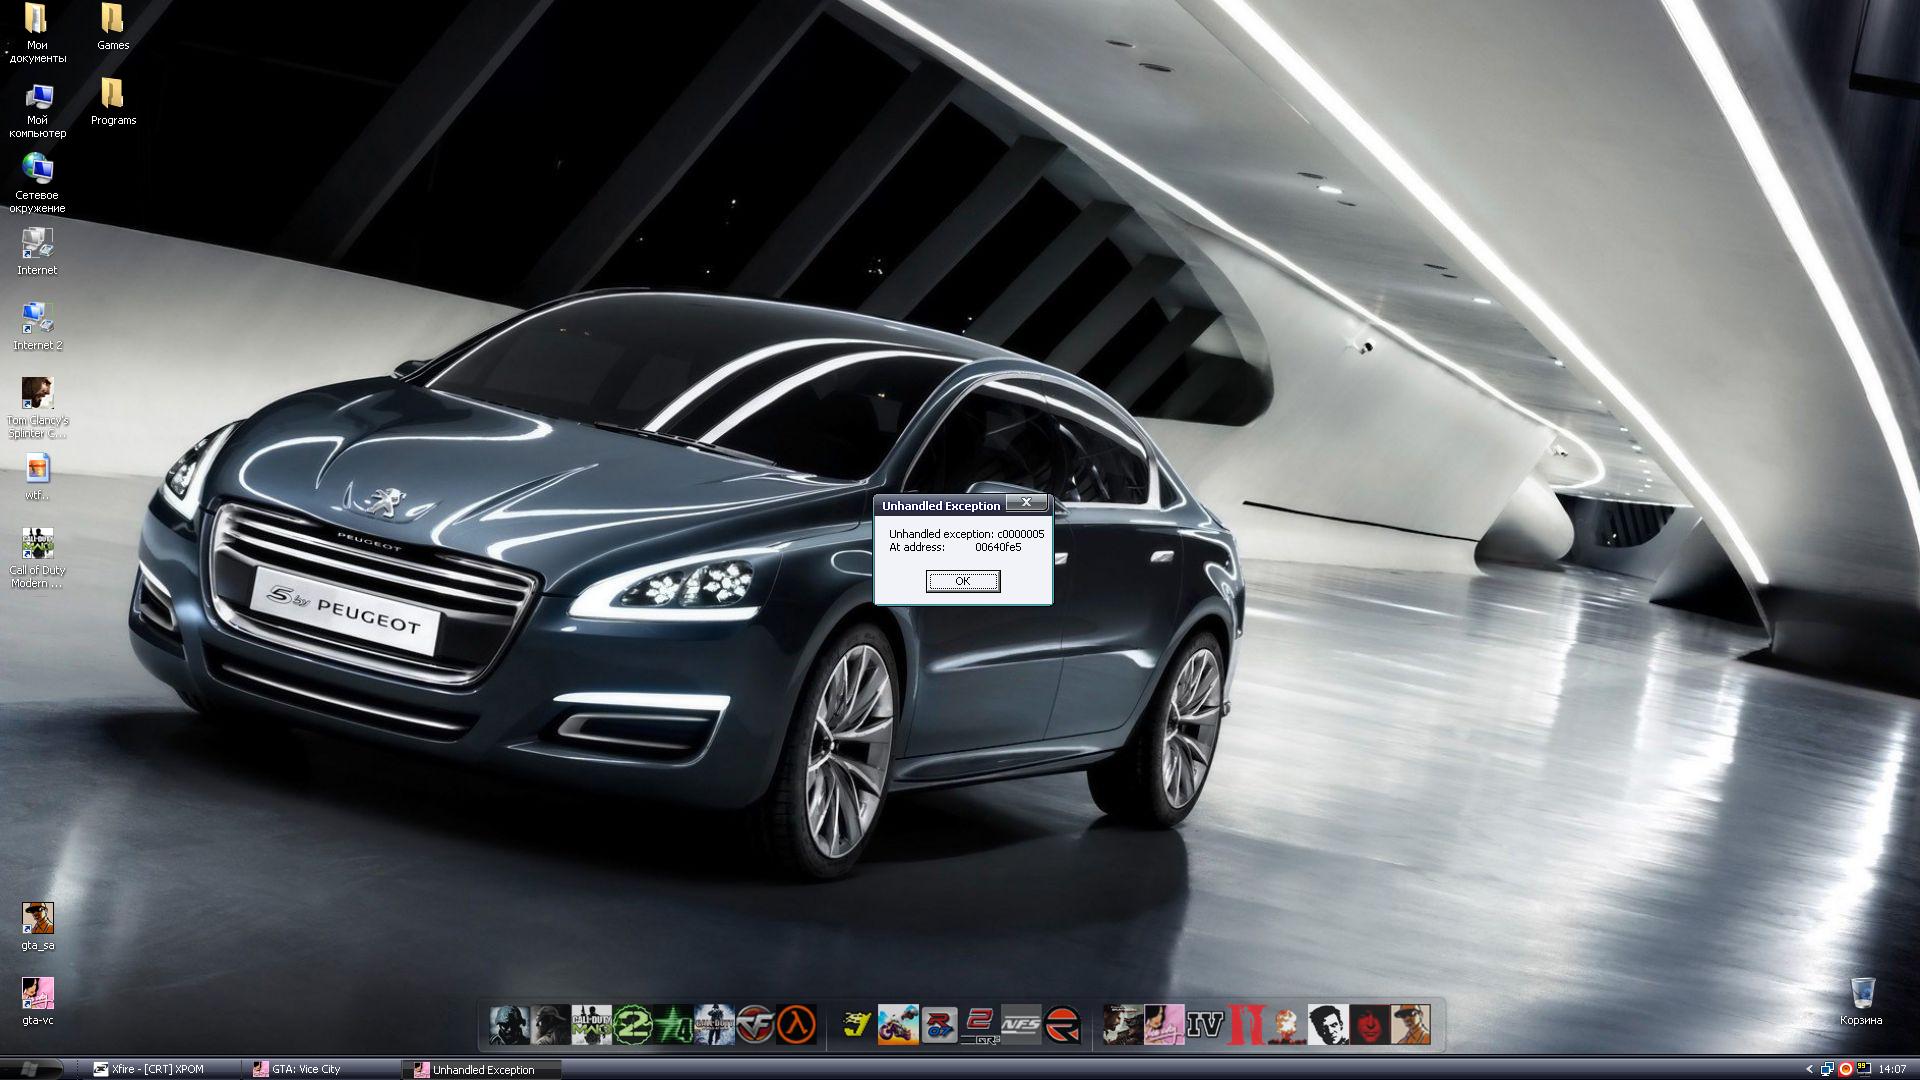
Task: Launch CrossFire CF dock icon
Action: 756,1025
